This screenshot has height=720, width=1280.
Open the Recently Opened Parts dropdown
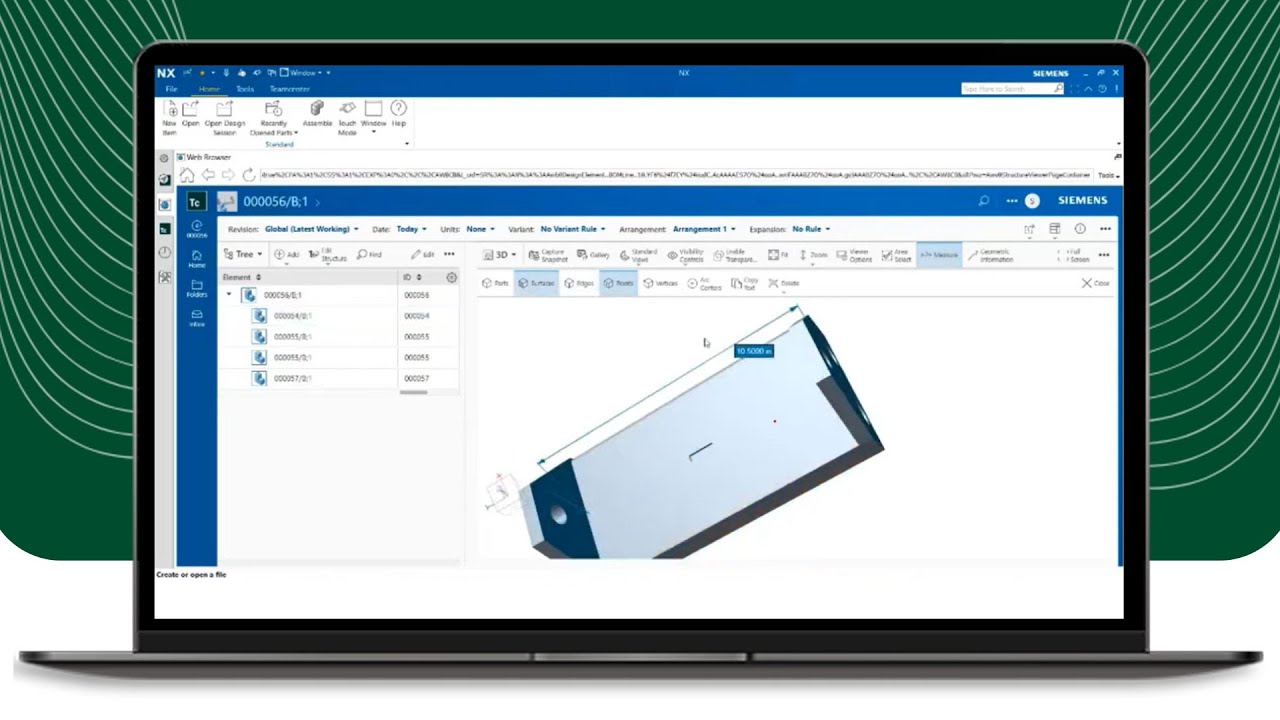click(x=273, y=118)
